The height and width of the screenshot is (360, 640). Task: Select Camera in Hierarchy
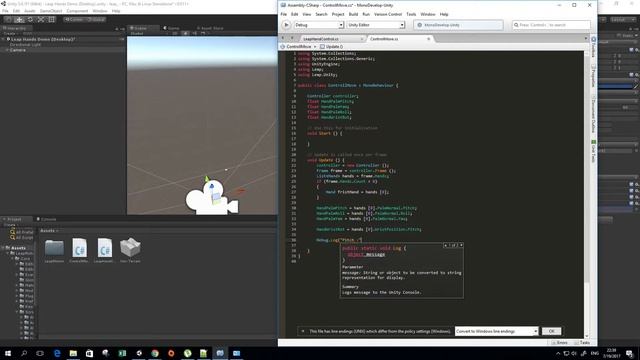pos(18,50)
